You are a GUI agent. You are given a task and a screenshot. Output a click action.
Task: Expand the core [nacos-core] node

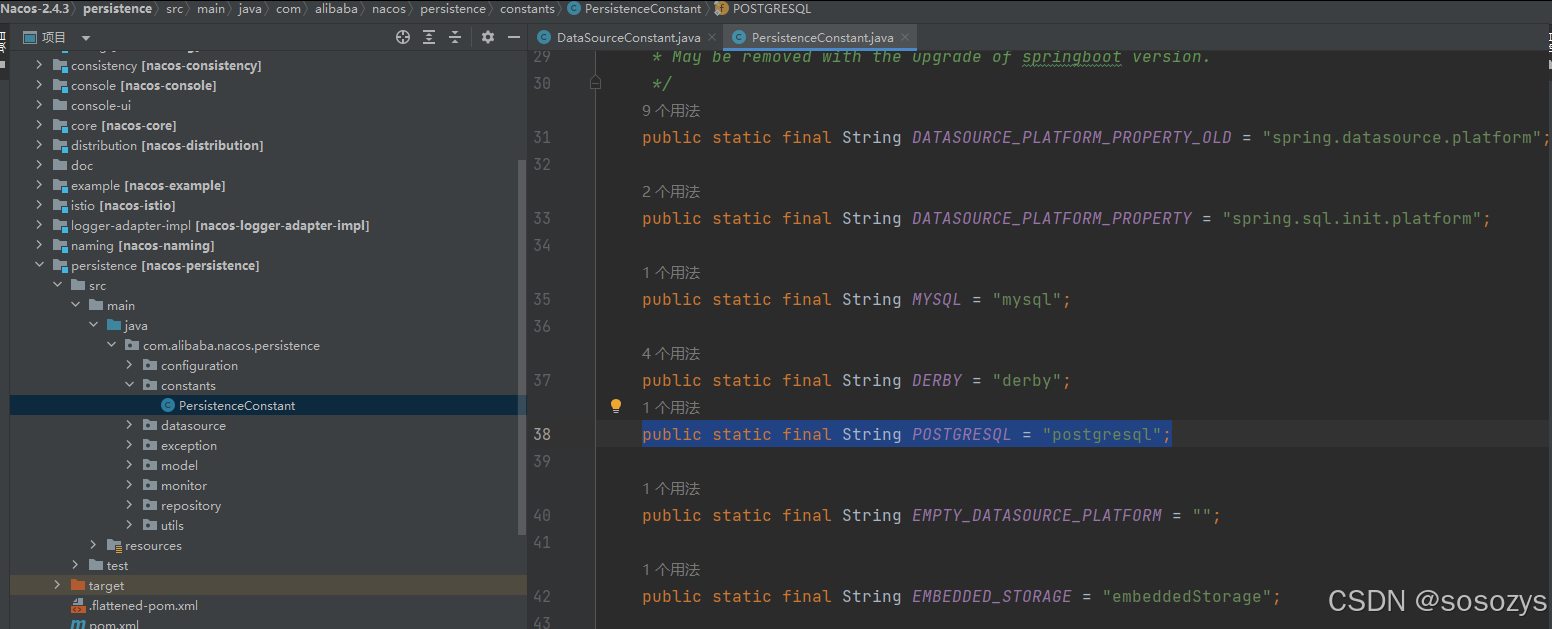point(39,125)
